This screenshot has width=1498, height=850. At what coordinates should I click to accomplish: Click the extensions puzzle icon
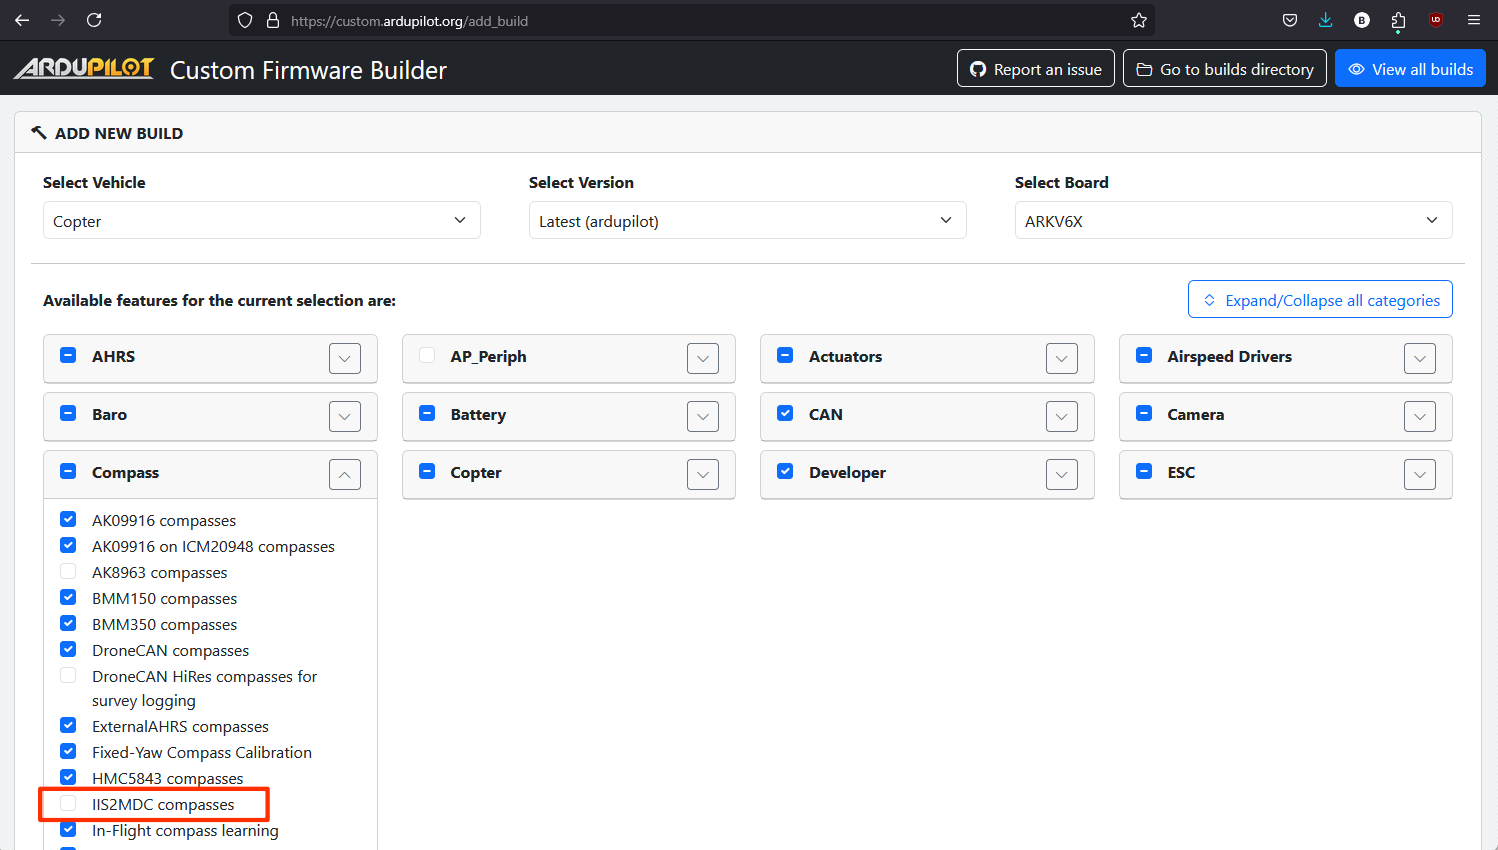[x=1398, y=20]
